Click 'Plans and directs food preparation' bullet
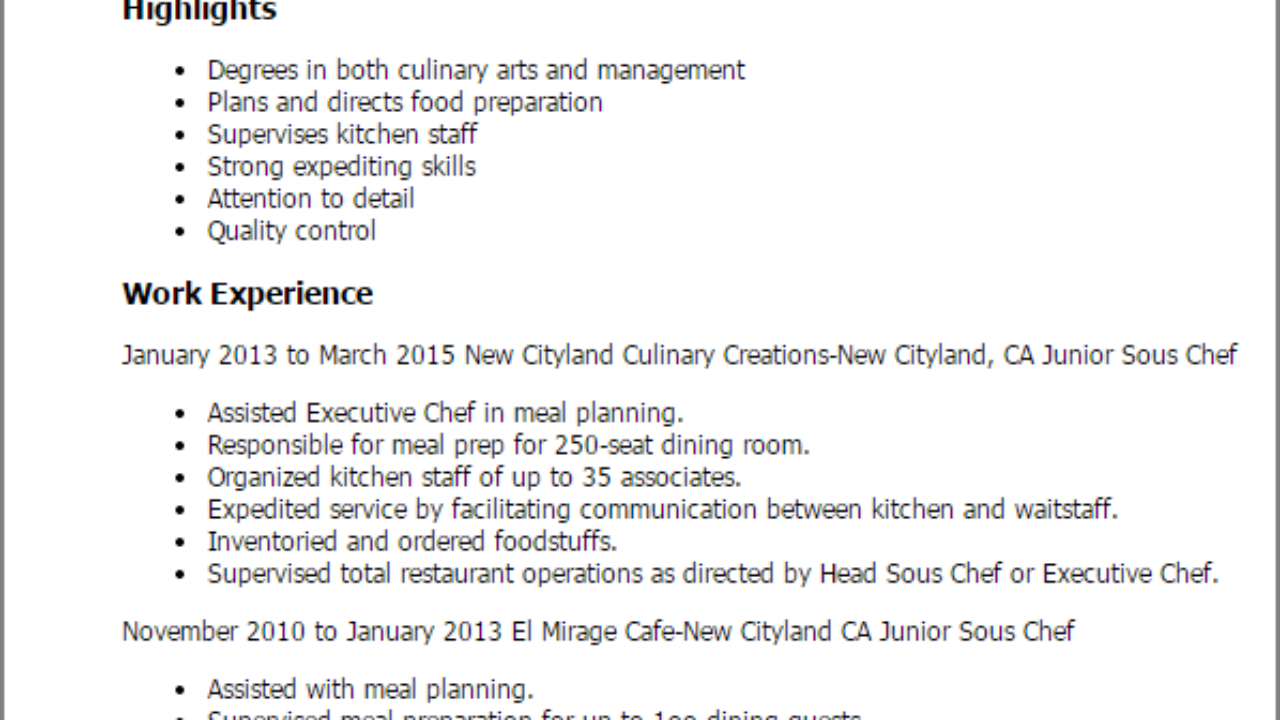 coord(405,103)
